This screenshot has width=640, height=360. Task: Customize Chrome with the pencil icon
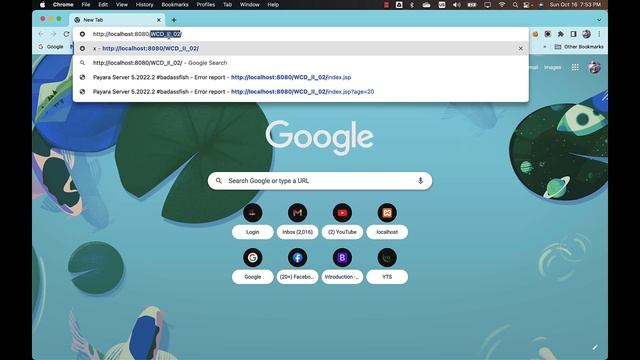pyautogui.click(x=595, y=347)
